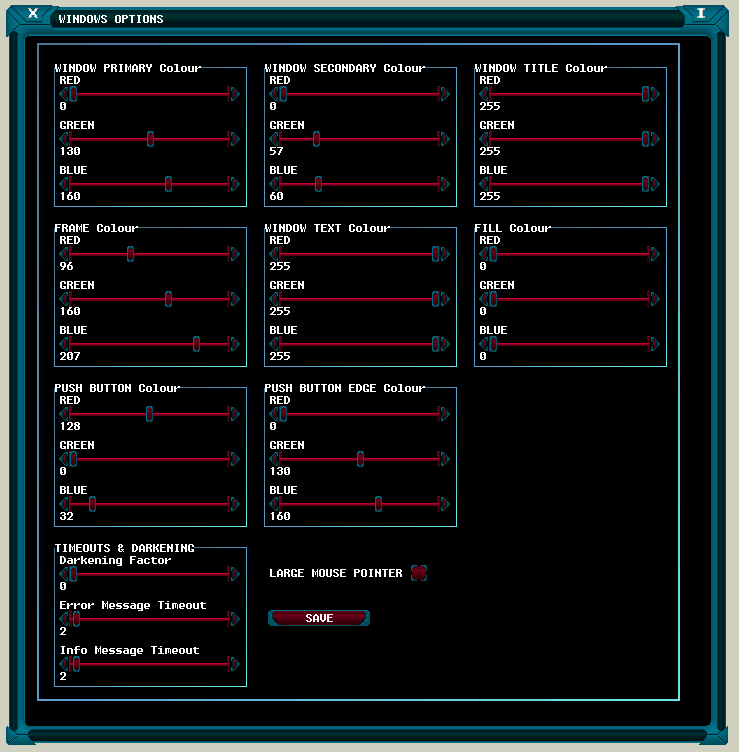Click the Window Text Green slider handle
The image size is (739, 752).
tap(435, 299)
